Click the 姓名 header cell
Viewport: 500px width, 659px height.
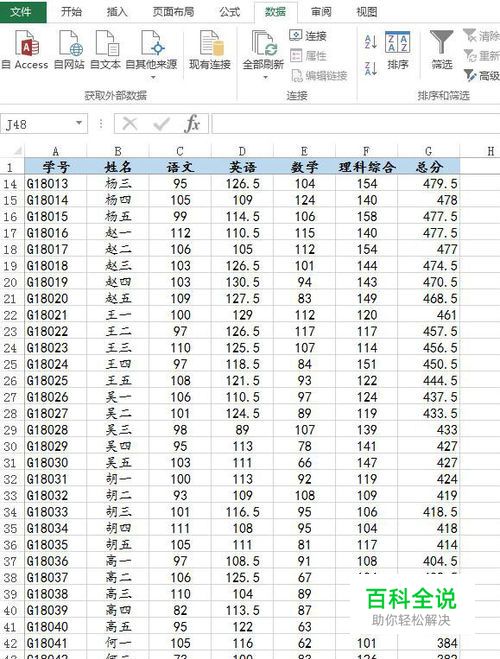click(x=118, y=167)
